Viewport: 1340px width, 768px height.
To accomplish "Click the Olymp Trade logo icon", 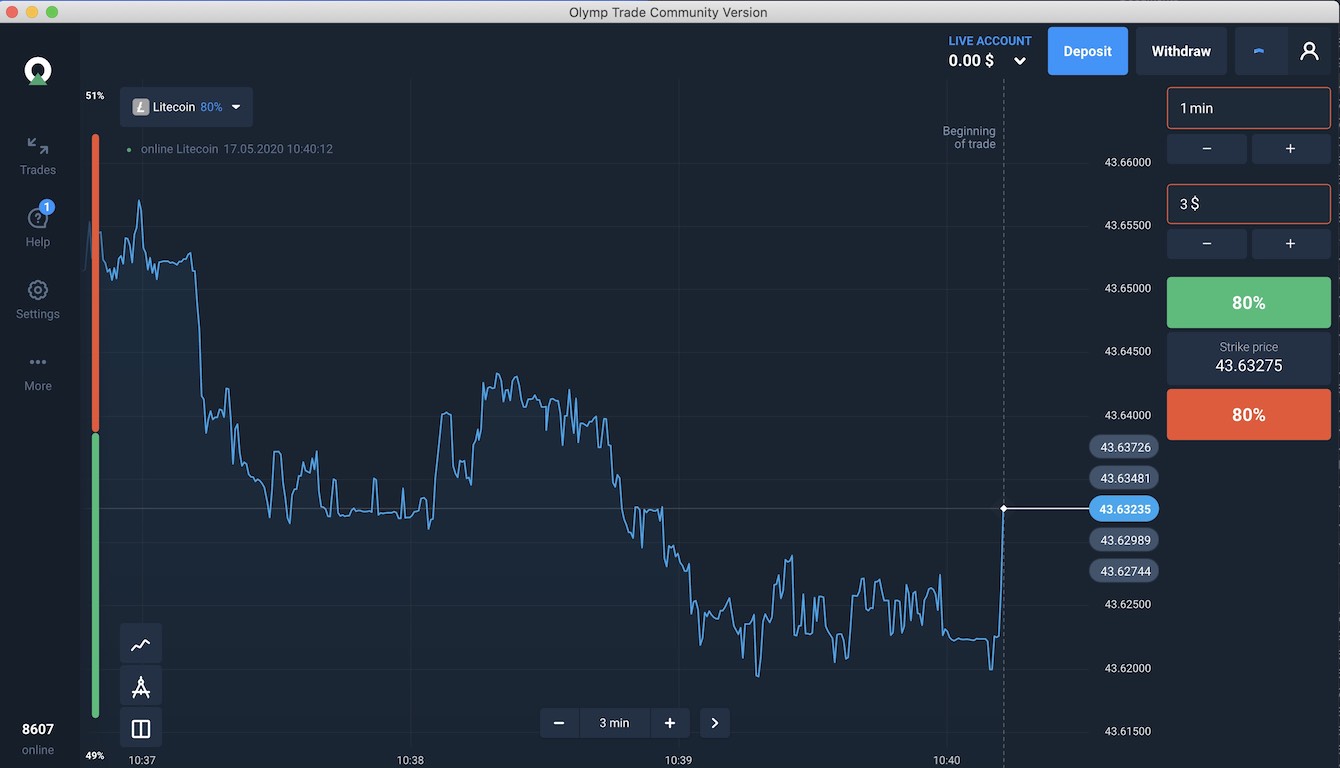I will pos(38,71).
